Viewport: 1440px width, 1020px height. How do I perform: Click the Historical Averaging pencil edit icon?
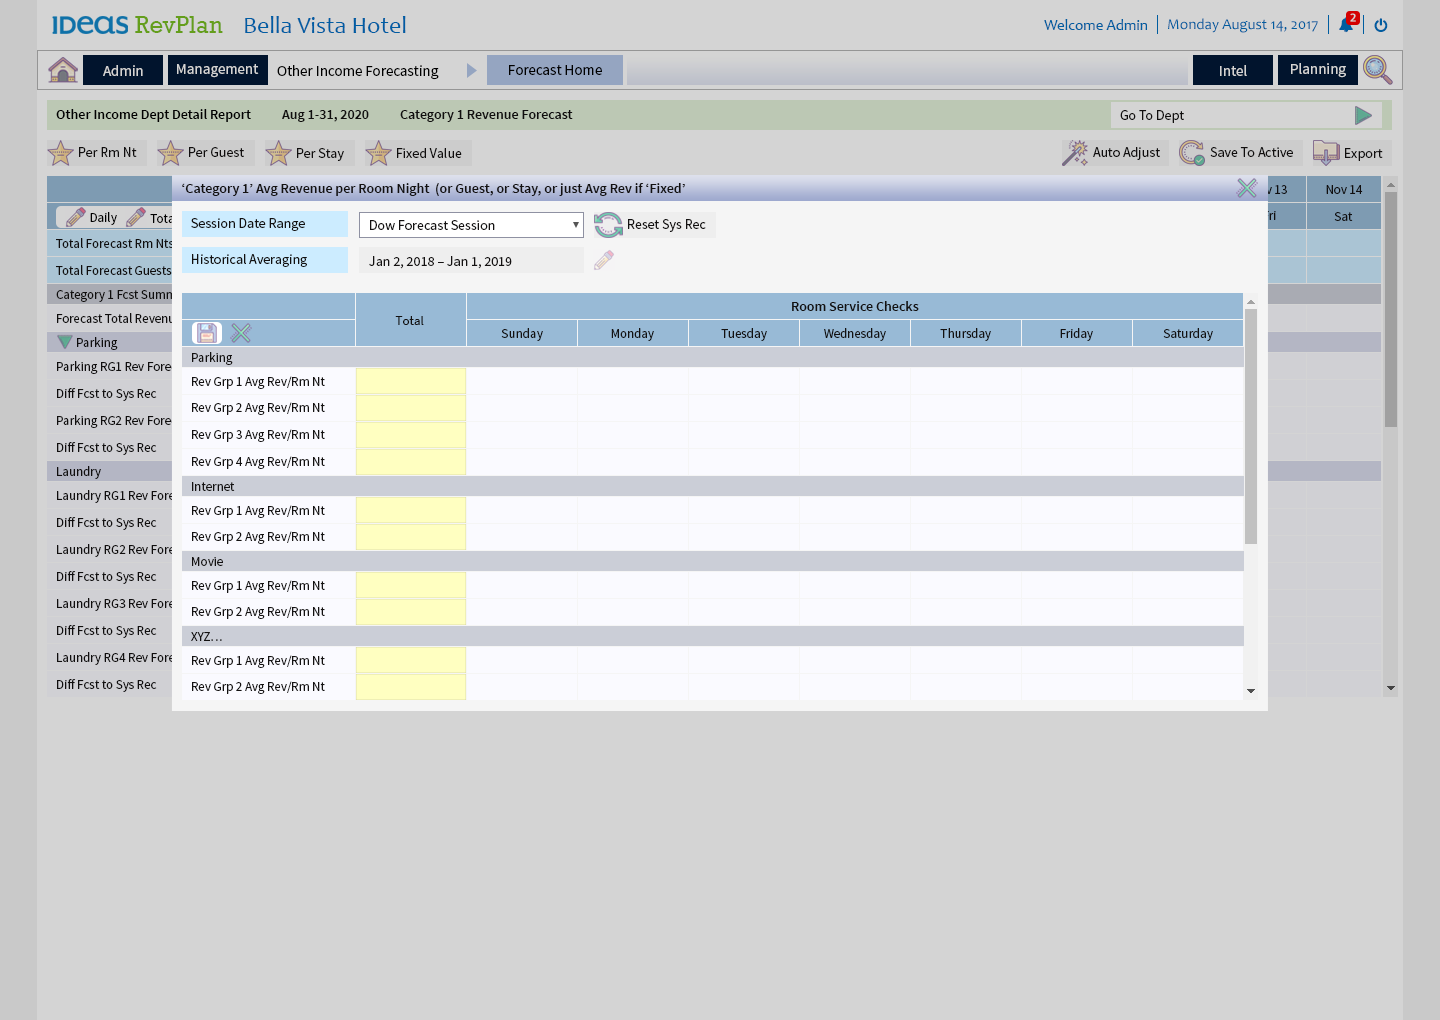coord(604,261)
